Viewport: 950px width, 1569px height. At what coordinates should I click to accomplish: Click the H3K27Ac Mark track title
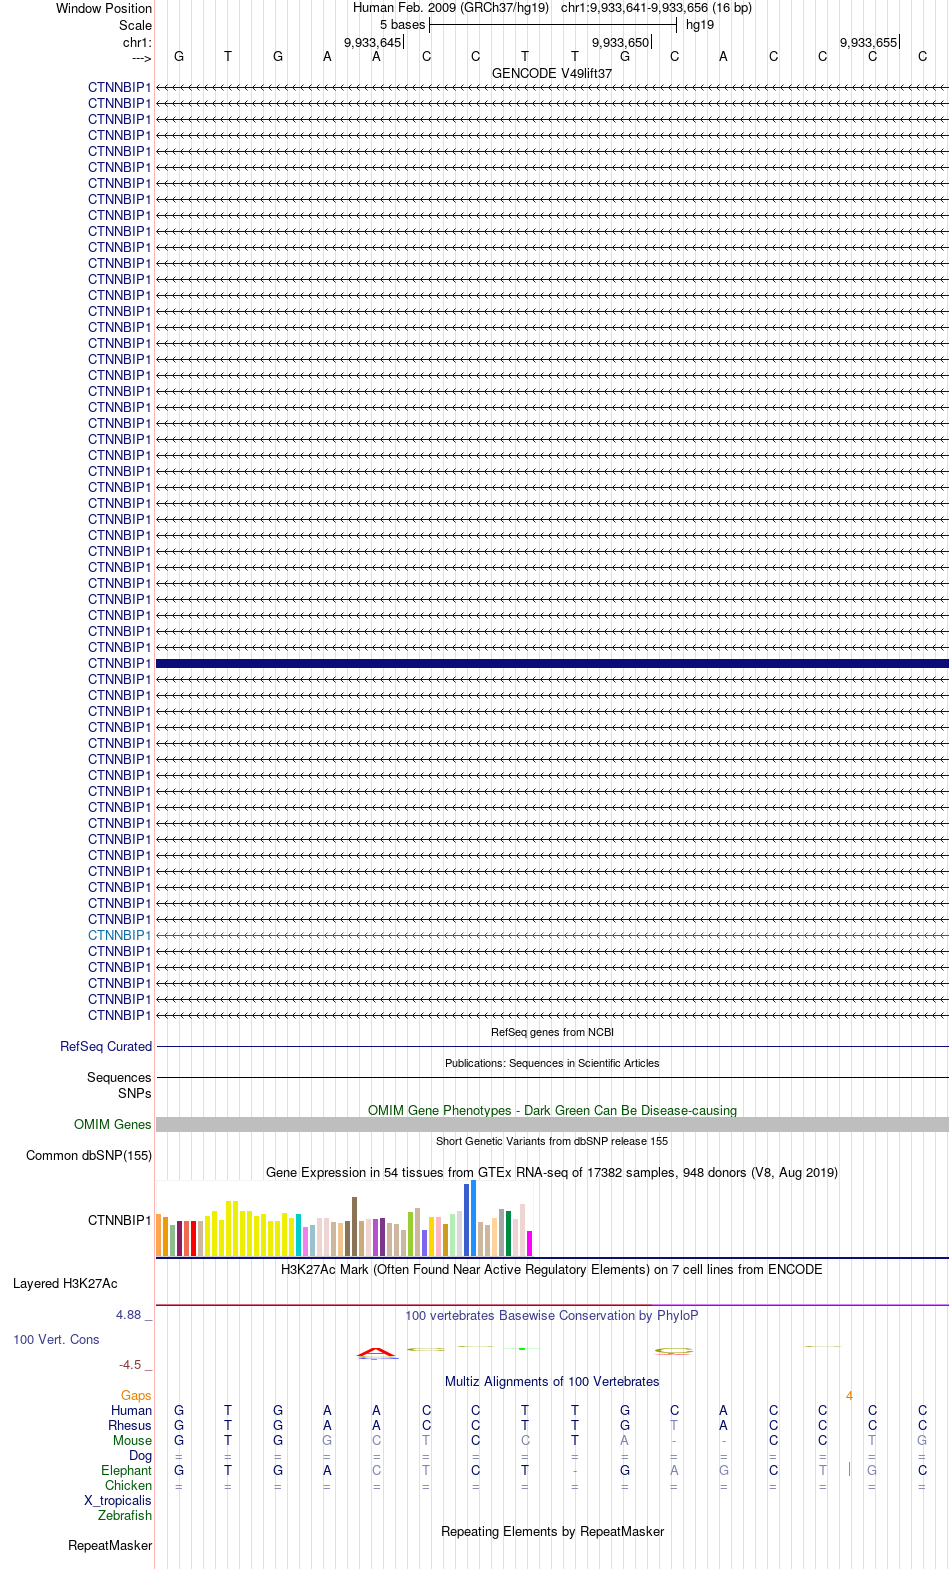point(552,1269)
